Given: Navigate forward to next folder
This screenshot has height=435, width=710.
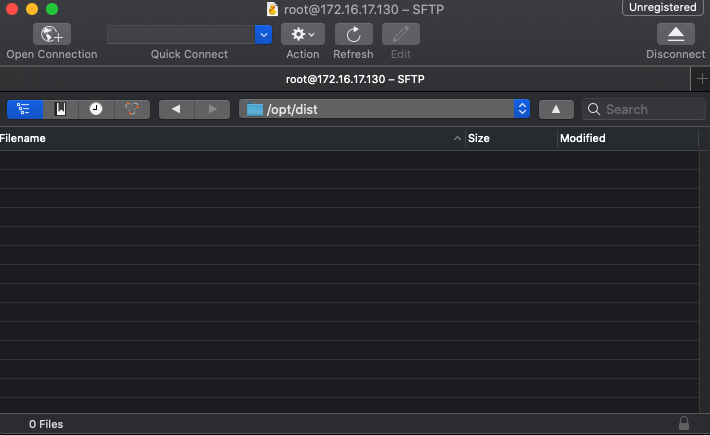Looking at the screenshot, I should 211,109.
